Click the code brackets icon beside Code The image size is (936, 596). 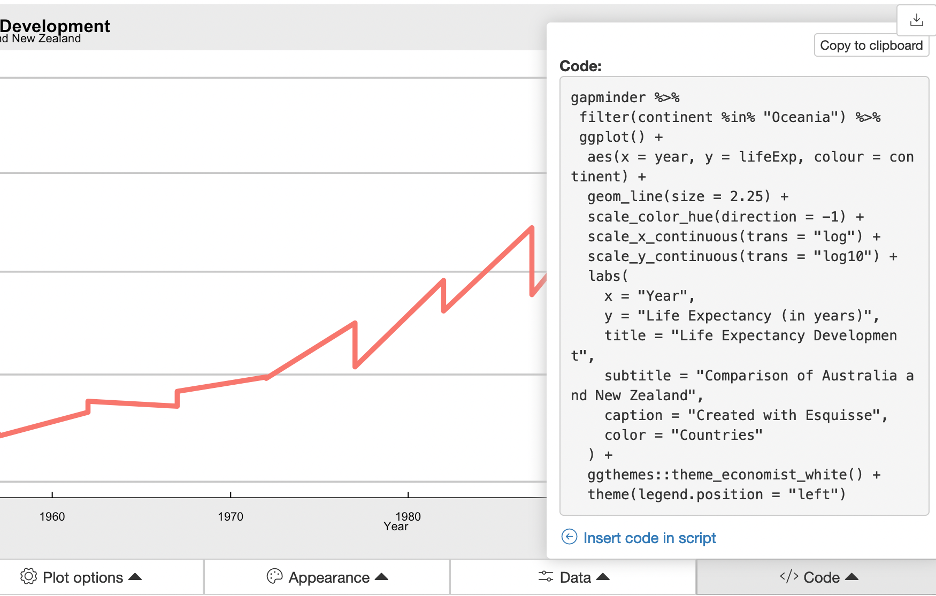[789, 577]
